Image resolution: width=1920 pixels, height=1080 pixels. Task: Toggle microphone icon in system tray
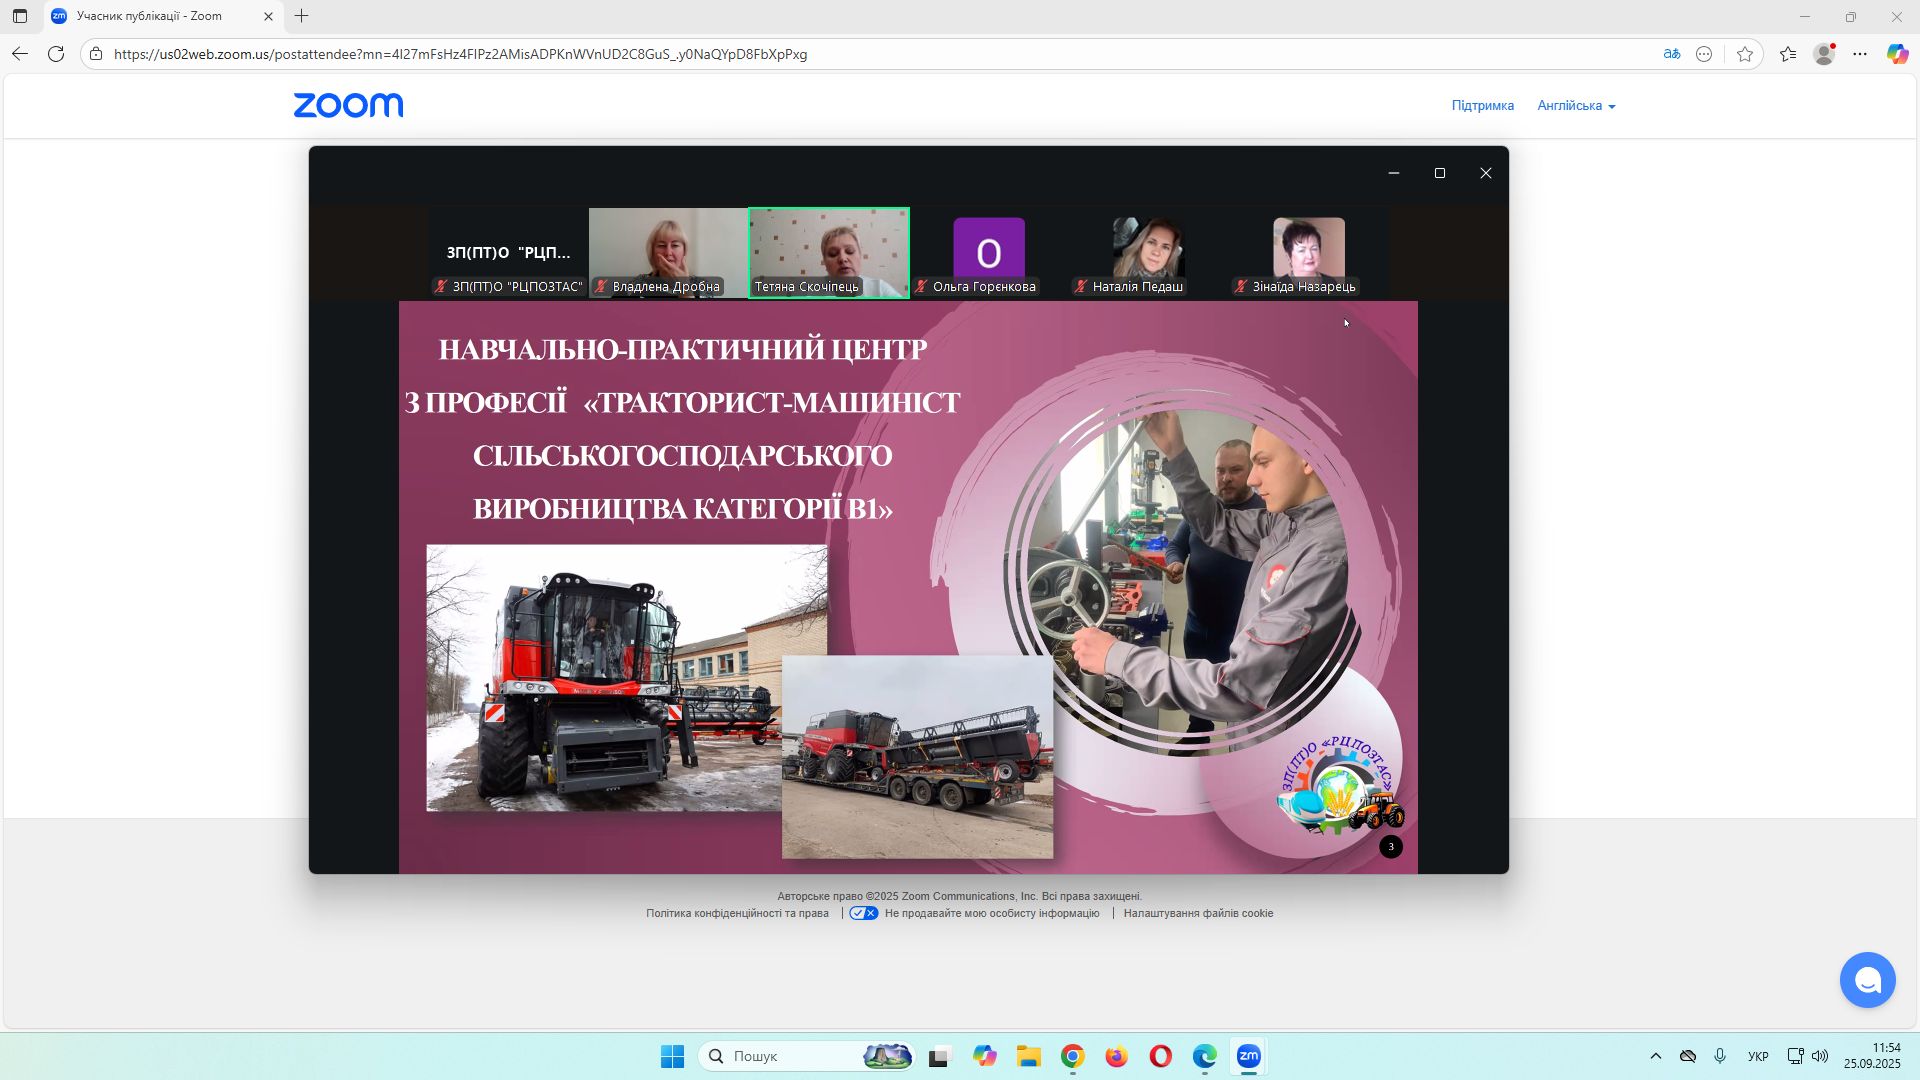[x=1720, y=1056]
